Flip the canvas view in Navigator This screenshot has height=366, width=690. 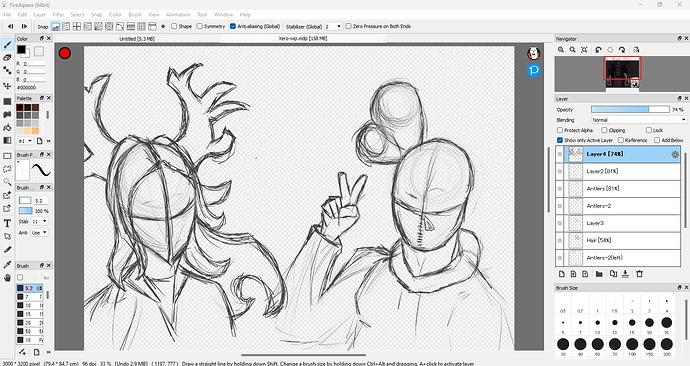click(x=636, y=50)
